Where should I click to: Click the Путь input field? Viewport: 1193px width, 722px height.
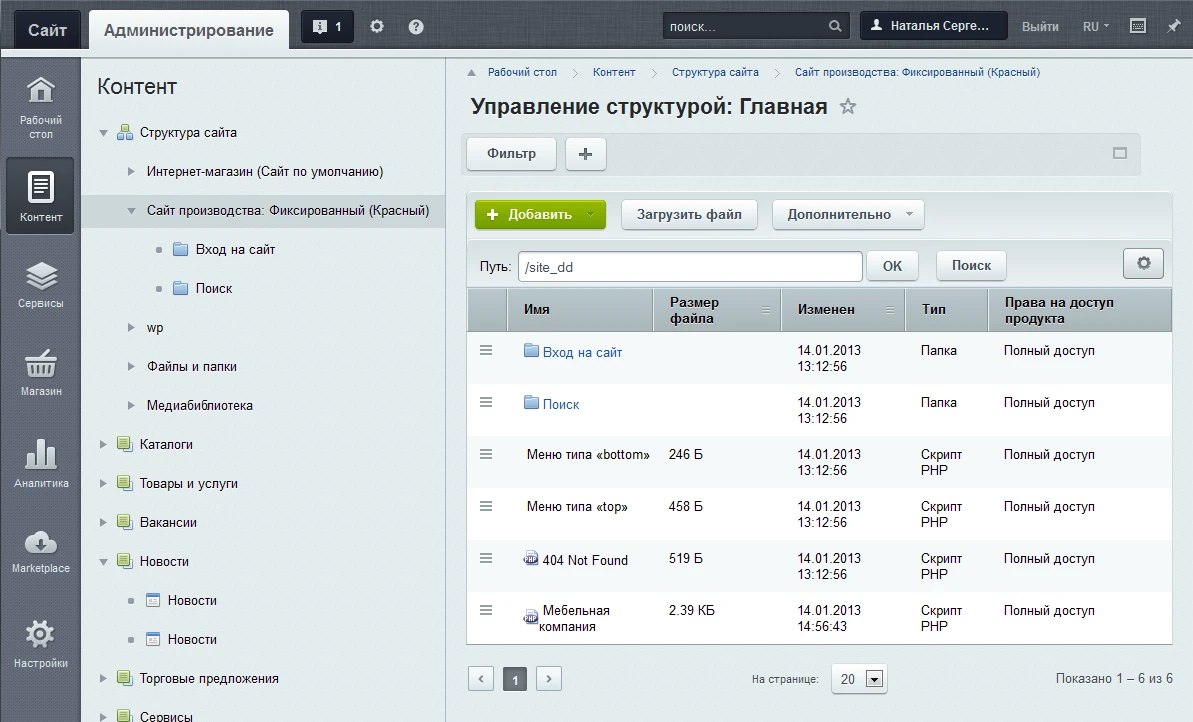click(690, 267)
